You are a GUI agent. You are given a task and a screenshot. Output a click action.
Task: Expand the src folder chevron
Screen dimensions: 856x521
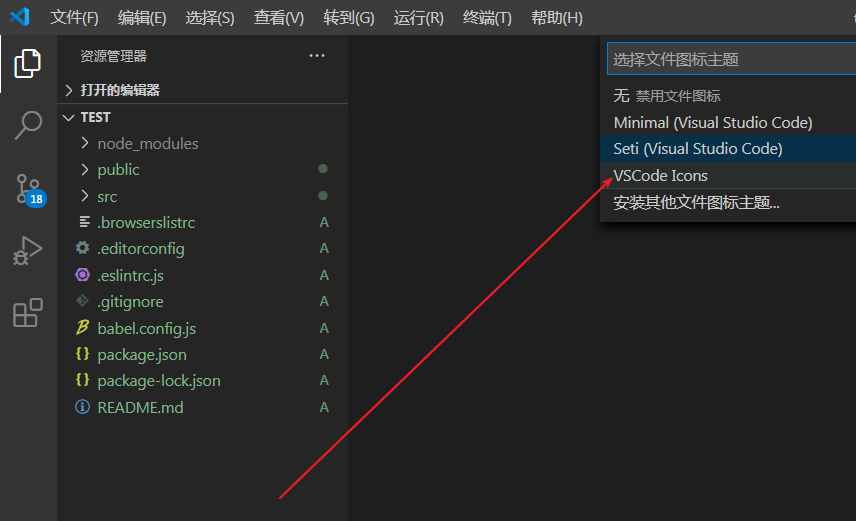[85, 196]
